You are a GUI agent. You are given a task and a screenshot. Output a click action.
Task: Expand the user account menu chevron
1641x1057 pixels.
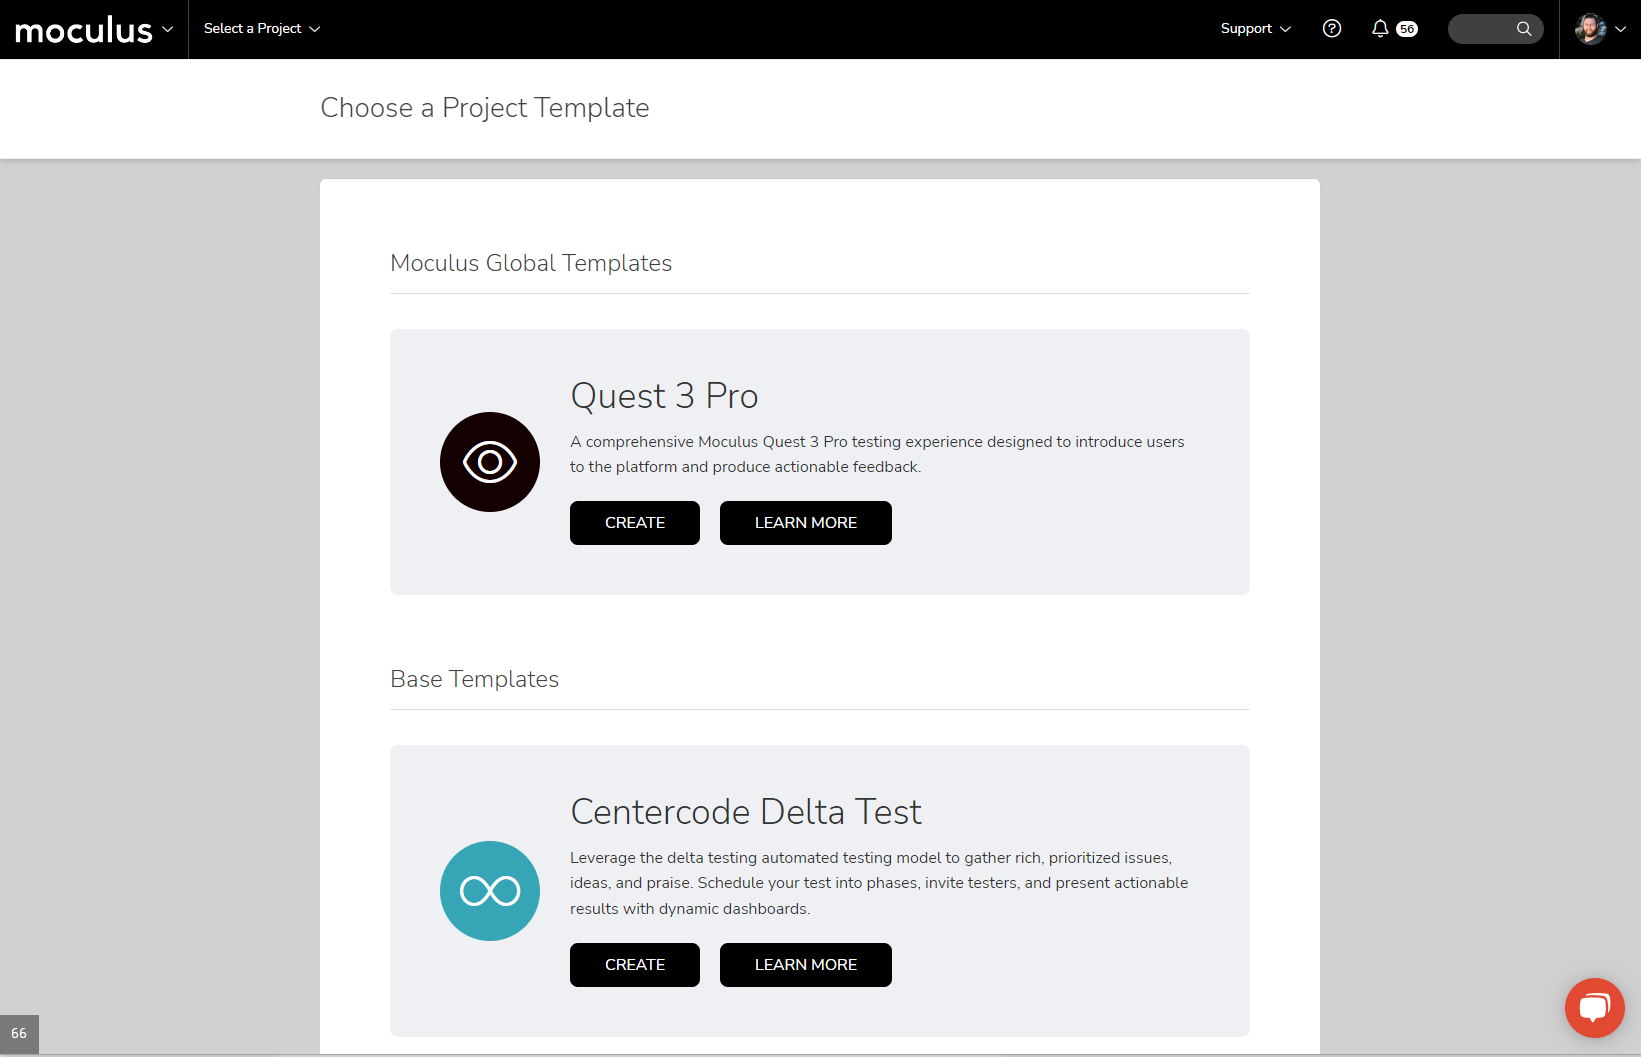[x=1621, y=29]
